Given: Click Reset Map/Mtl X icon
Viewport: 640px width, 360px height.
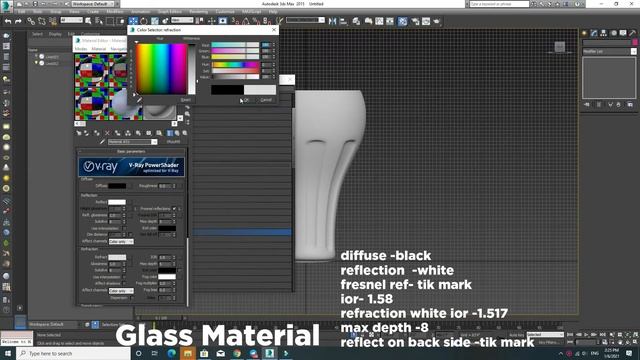Looking at the screenshot, I should pyautogui.click(x=107, y=133).
